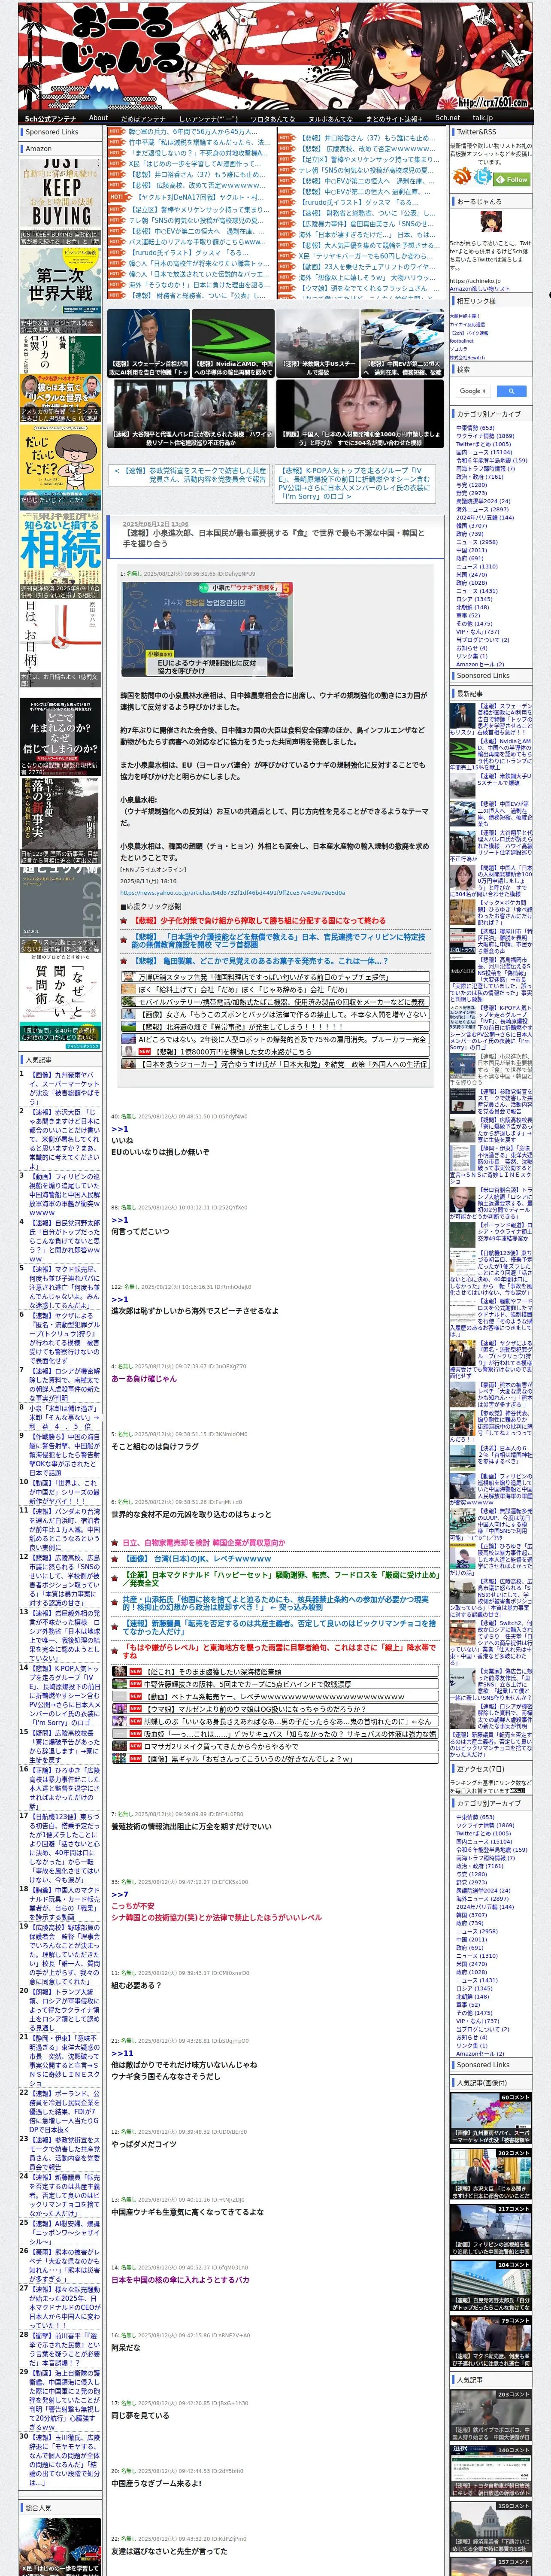
Task: Open the 大谷翔平 ハワイ resort thumbnail
Action: click(191, 413)
